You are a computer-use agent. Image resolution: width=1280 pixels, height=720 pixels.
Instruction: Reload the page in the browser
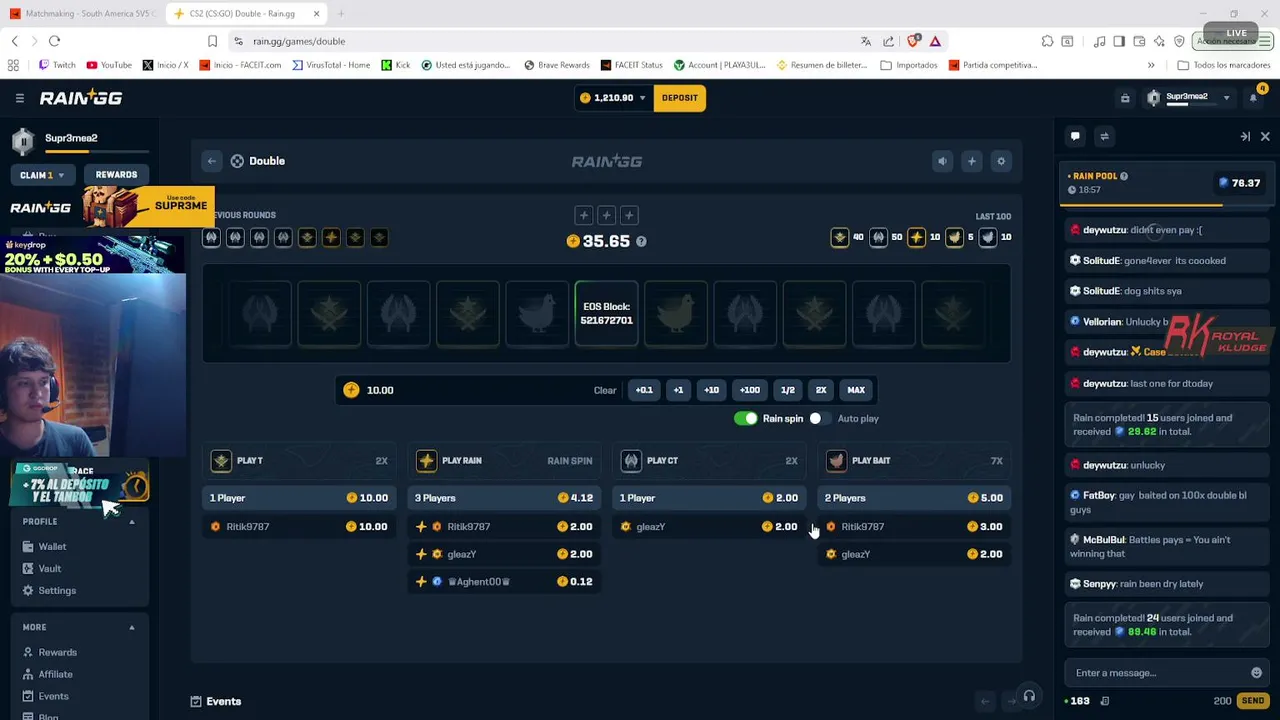(x=54, y=41)
